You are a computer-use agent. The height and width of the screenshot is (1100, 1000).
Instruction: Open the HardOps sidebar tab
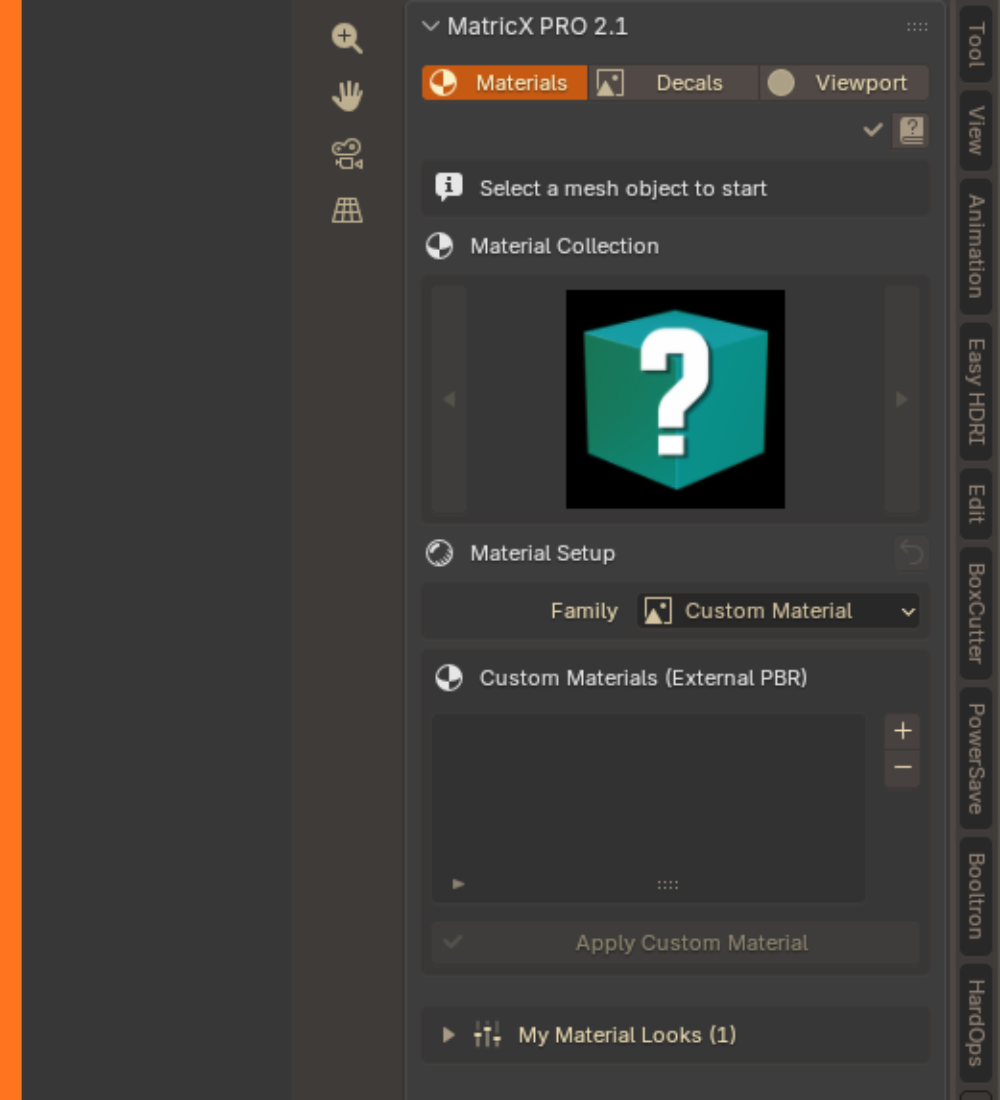point(975,1023)
